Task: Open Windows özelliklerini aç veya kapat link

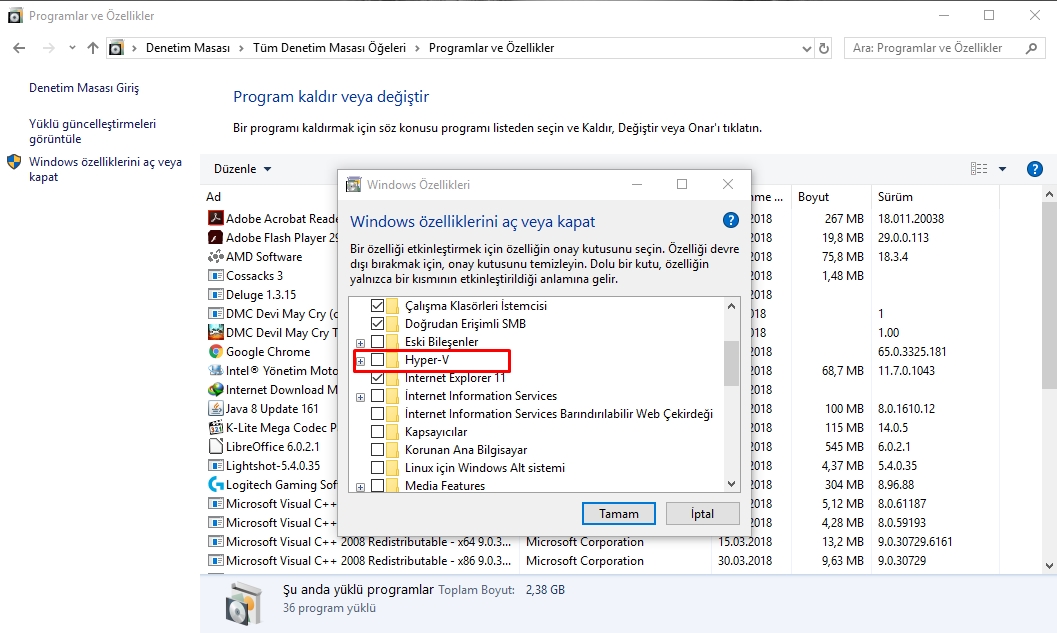Action: coord(105,169)
